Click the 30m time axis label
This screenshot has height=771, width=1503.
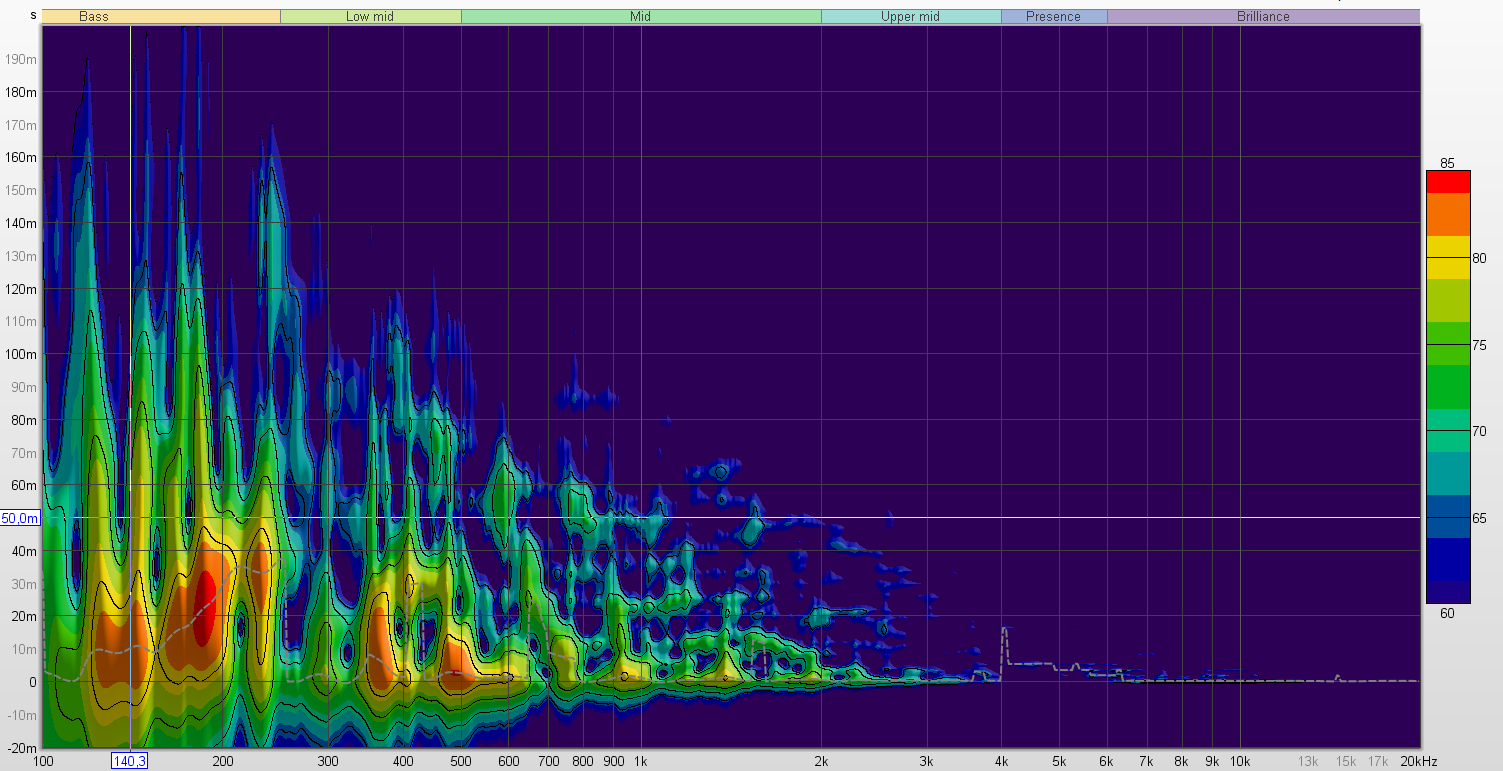(x=25, y=584)
